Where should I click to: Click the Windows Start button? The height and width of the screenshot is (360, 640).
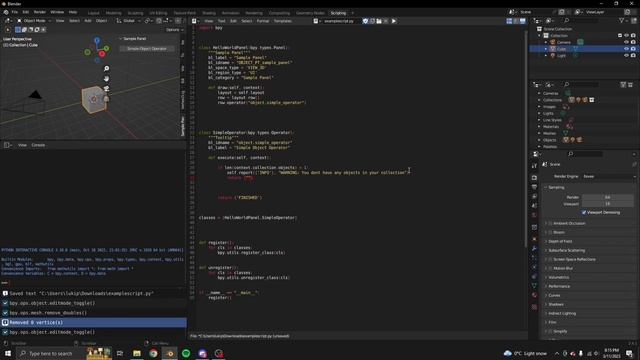pyautogui.click(x=8, y=353)
